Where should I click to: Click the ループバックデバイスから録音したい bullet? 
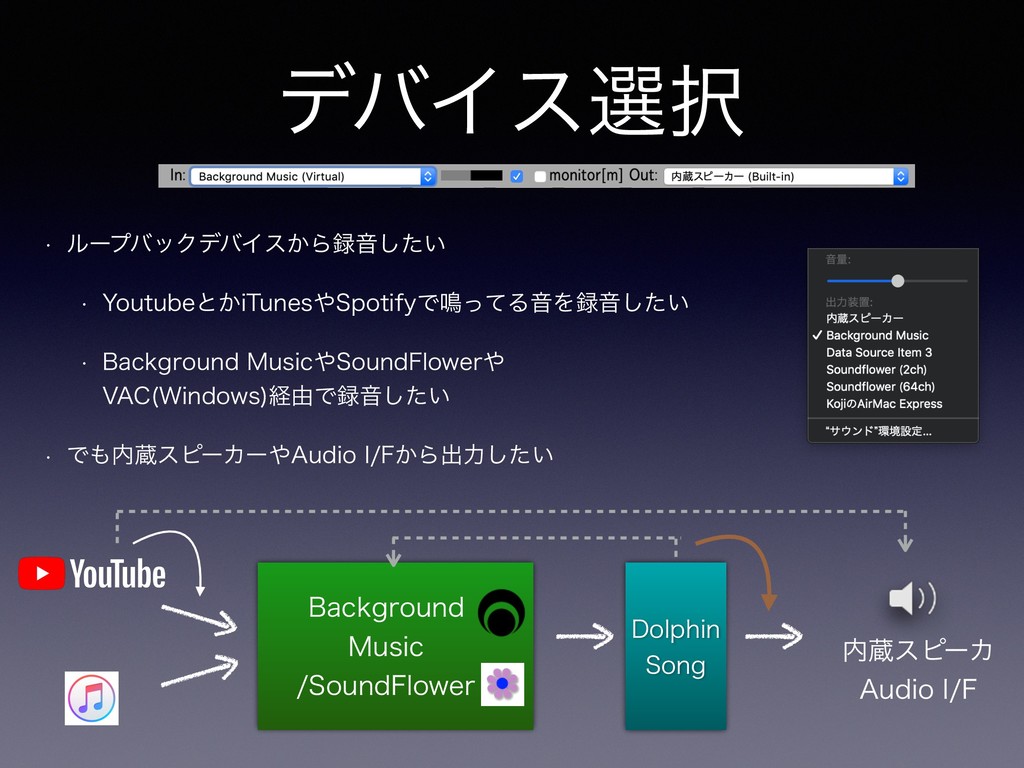[x=256, y=243]
